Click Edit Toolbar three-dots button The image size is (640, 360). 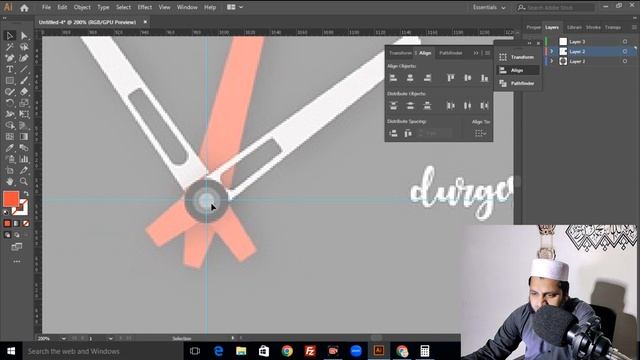(x=17, y=261)
